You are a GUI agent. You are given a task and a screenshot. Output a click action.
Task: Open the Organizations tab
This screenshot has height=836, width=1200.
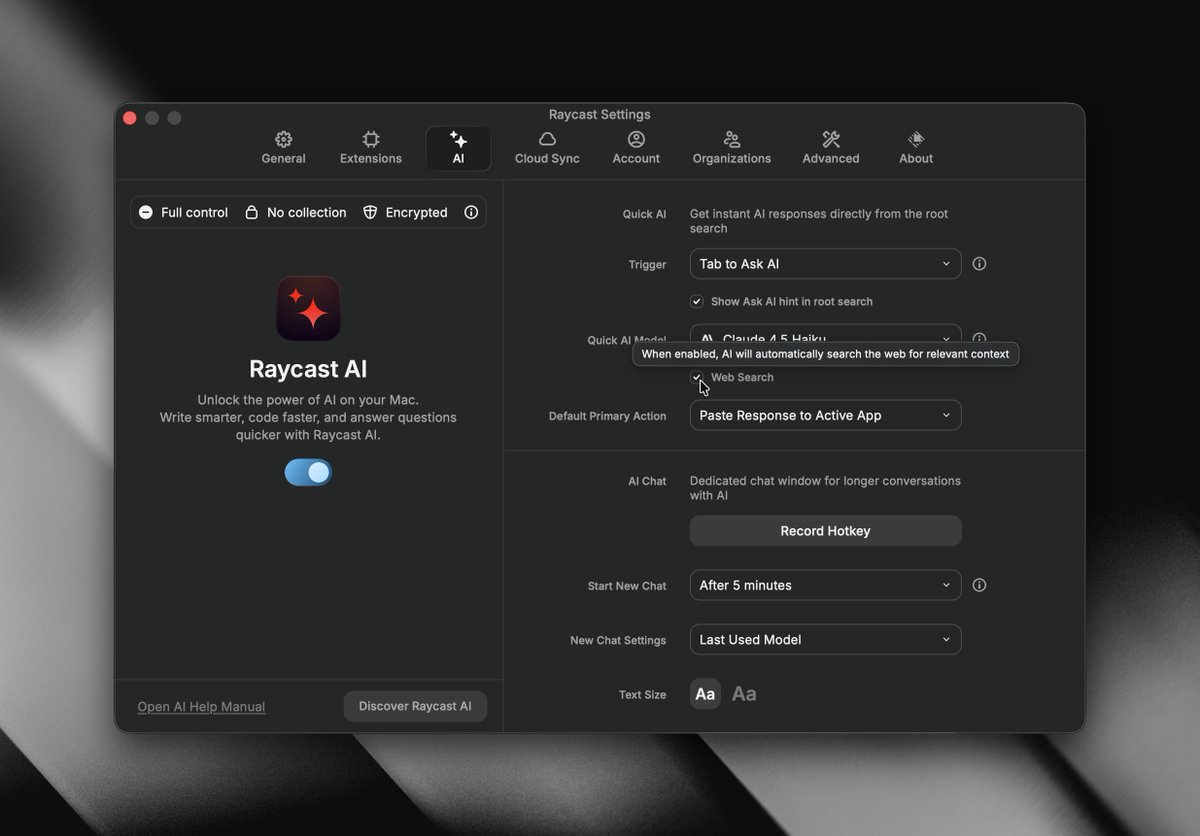click(x=732, y=148)
